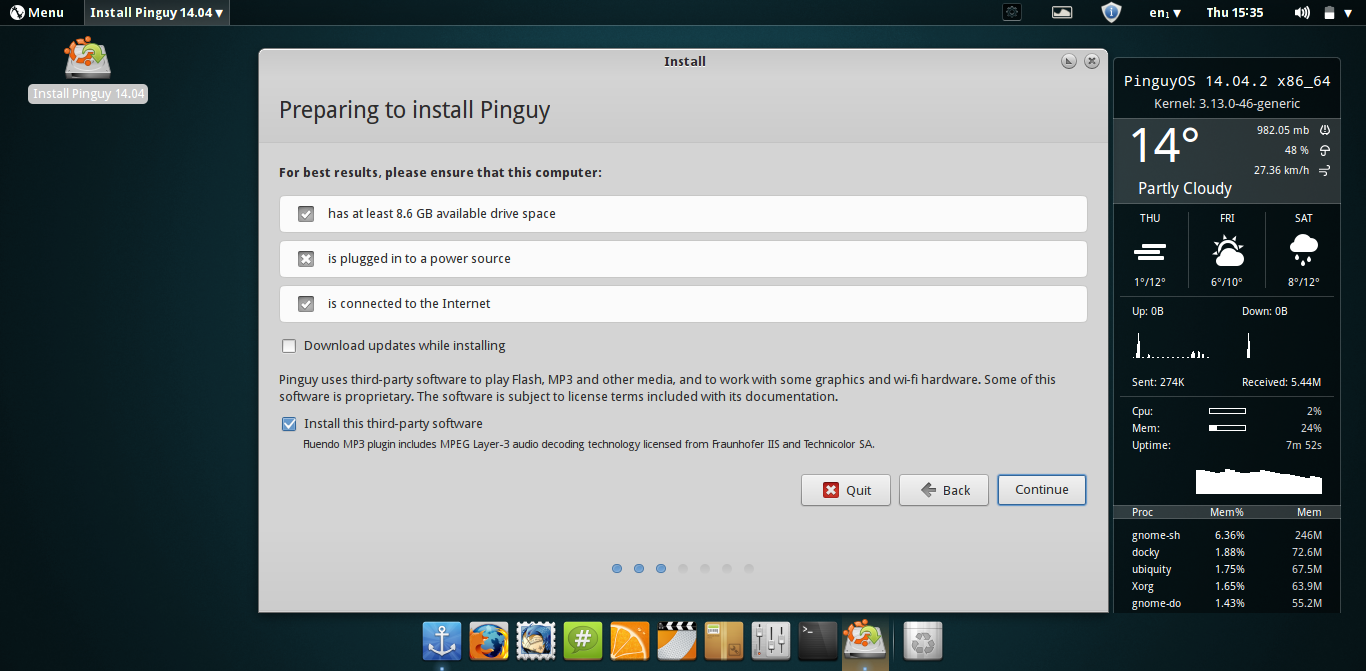The height and width of the screenshot is (671, 1366).
Task: Quit the Pinguy installer
Action: (x=846, y=490)
